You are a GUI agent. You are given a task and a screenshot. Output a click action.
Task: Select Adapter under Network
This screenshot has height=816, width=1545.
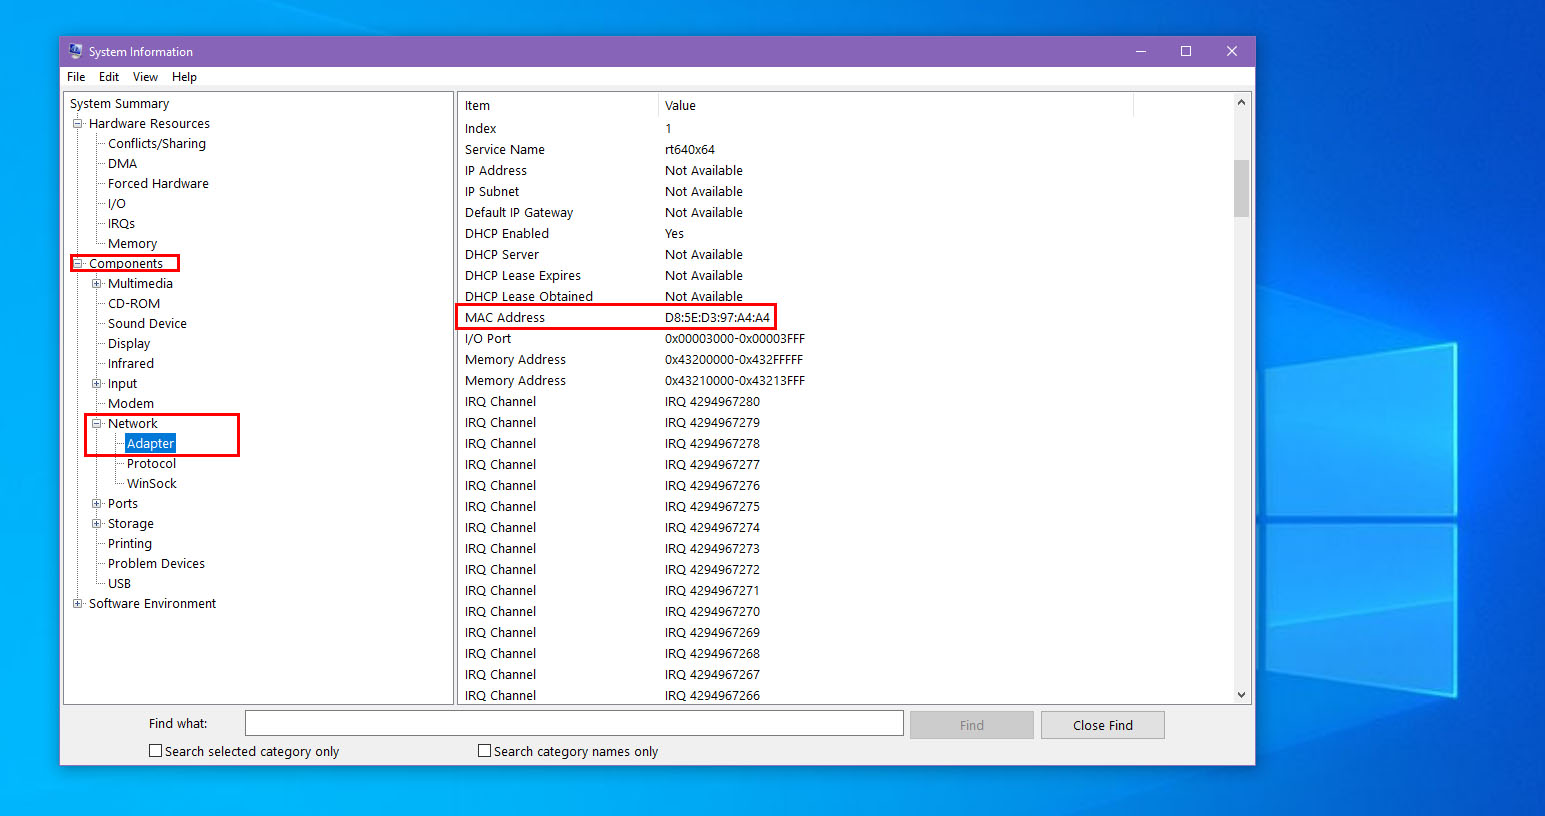pos(151,444)
